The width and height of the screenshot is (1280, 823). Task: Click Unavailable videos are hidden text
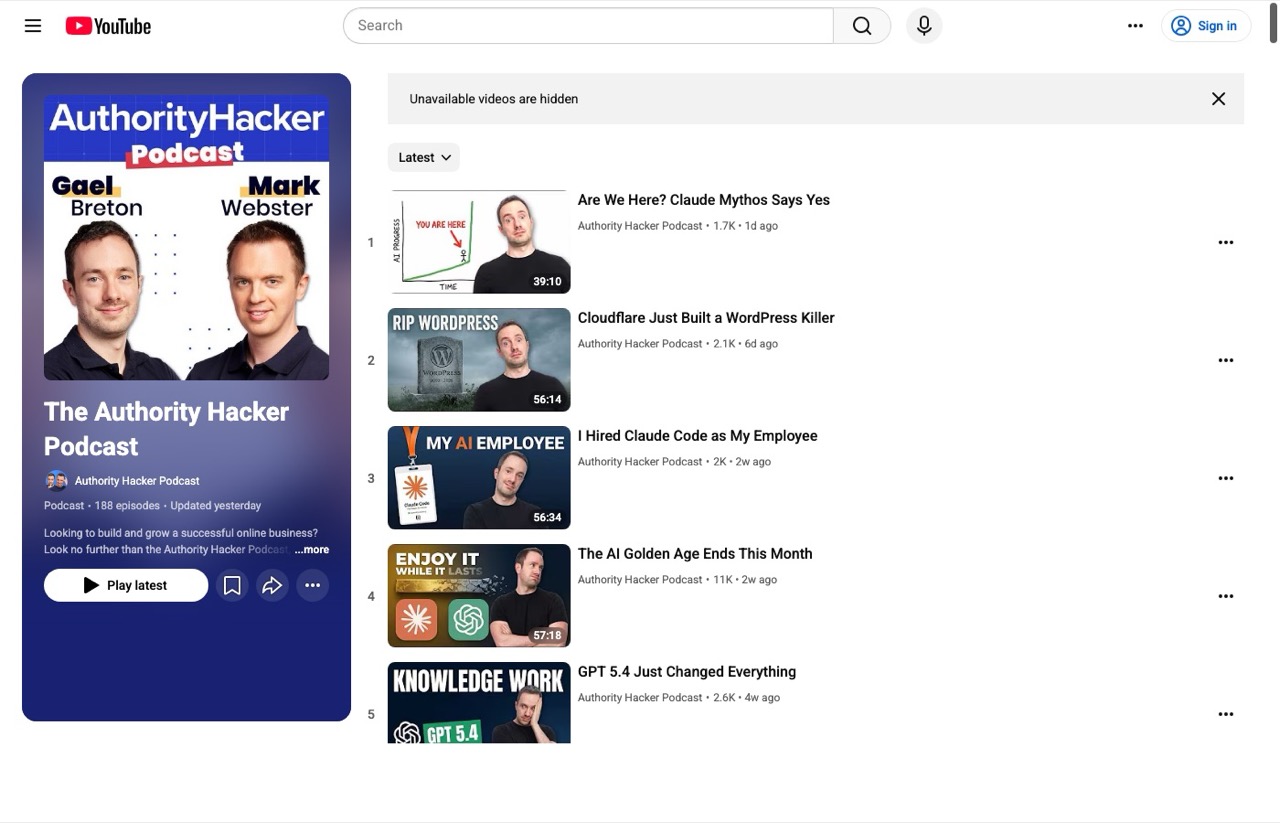[494, 99]
